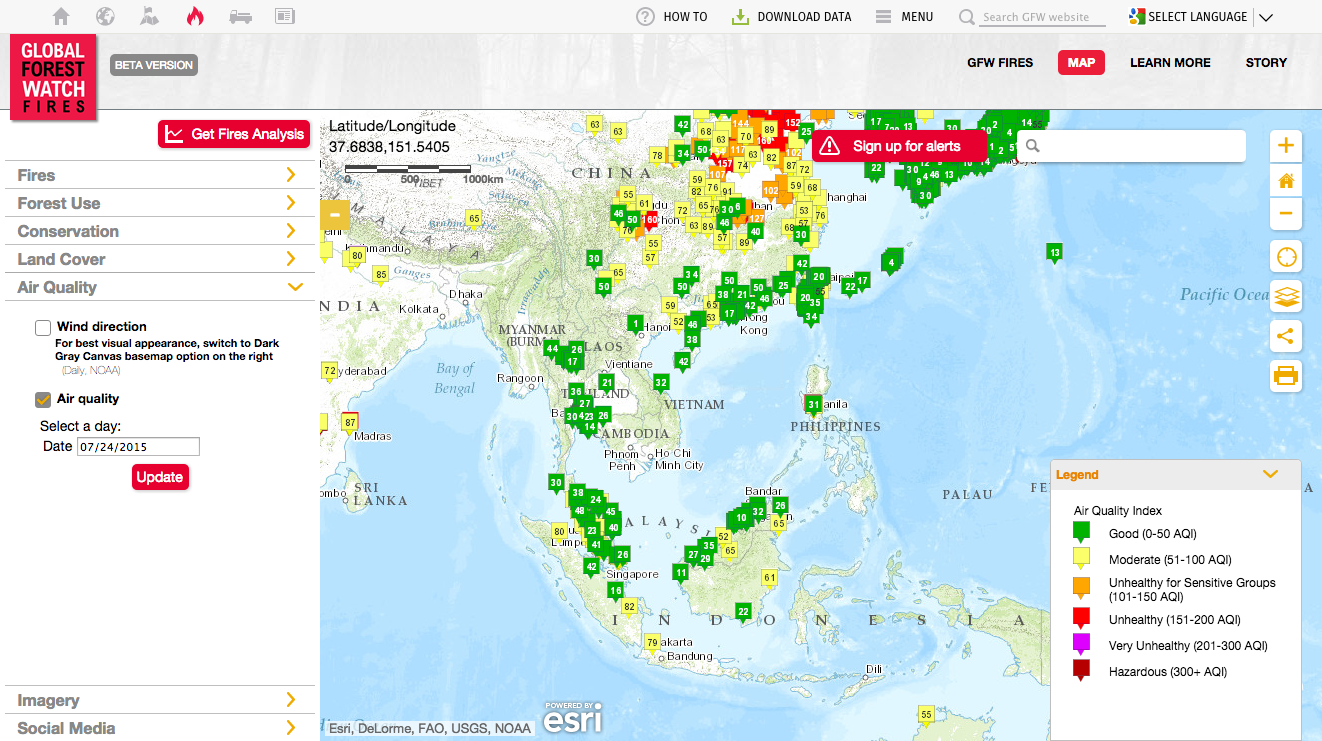Screen dimensions: 1322x741
Task: Enable the Wind direction checkbox
Action: (x=43, y=328)
